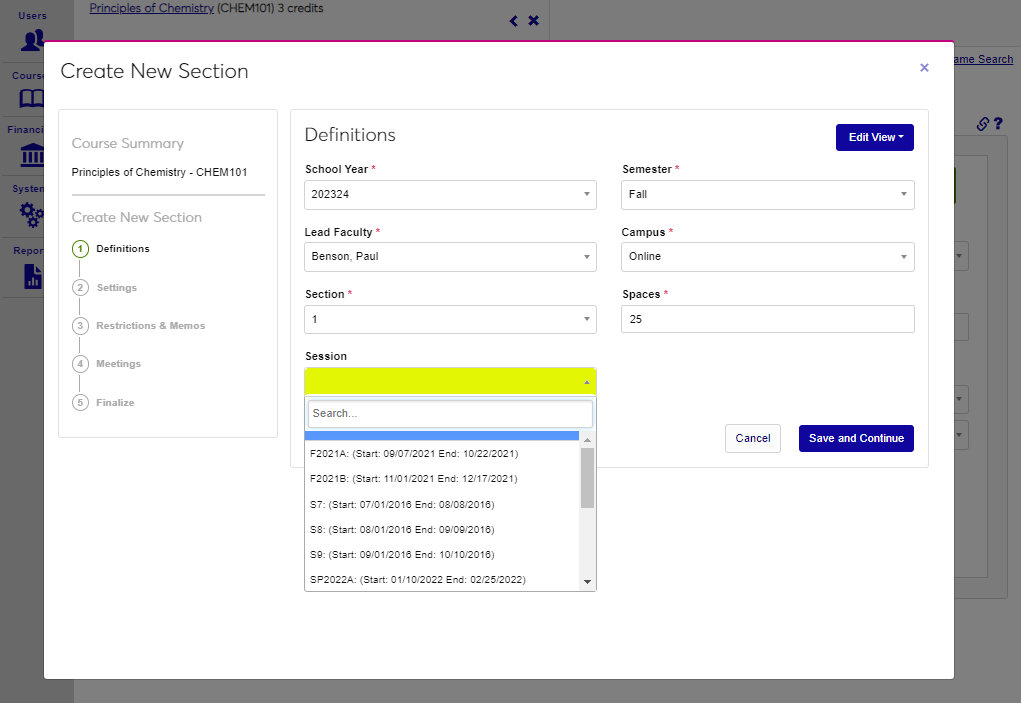
Task: Click the System gears icon
Action: point(32,215)
